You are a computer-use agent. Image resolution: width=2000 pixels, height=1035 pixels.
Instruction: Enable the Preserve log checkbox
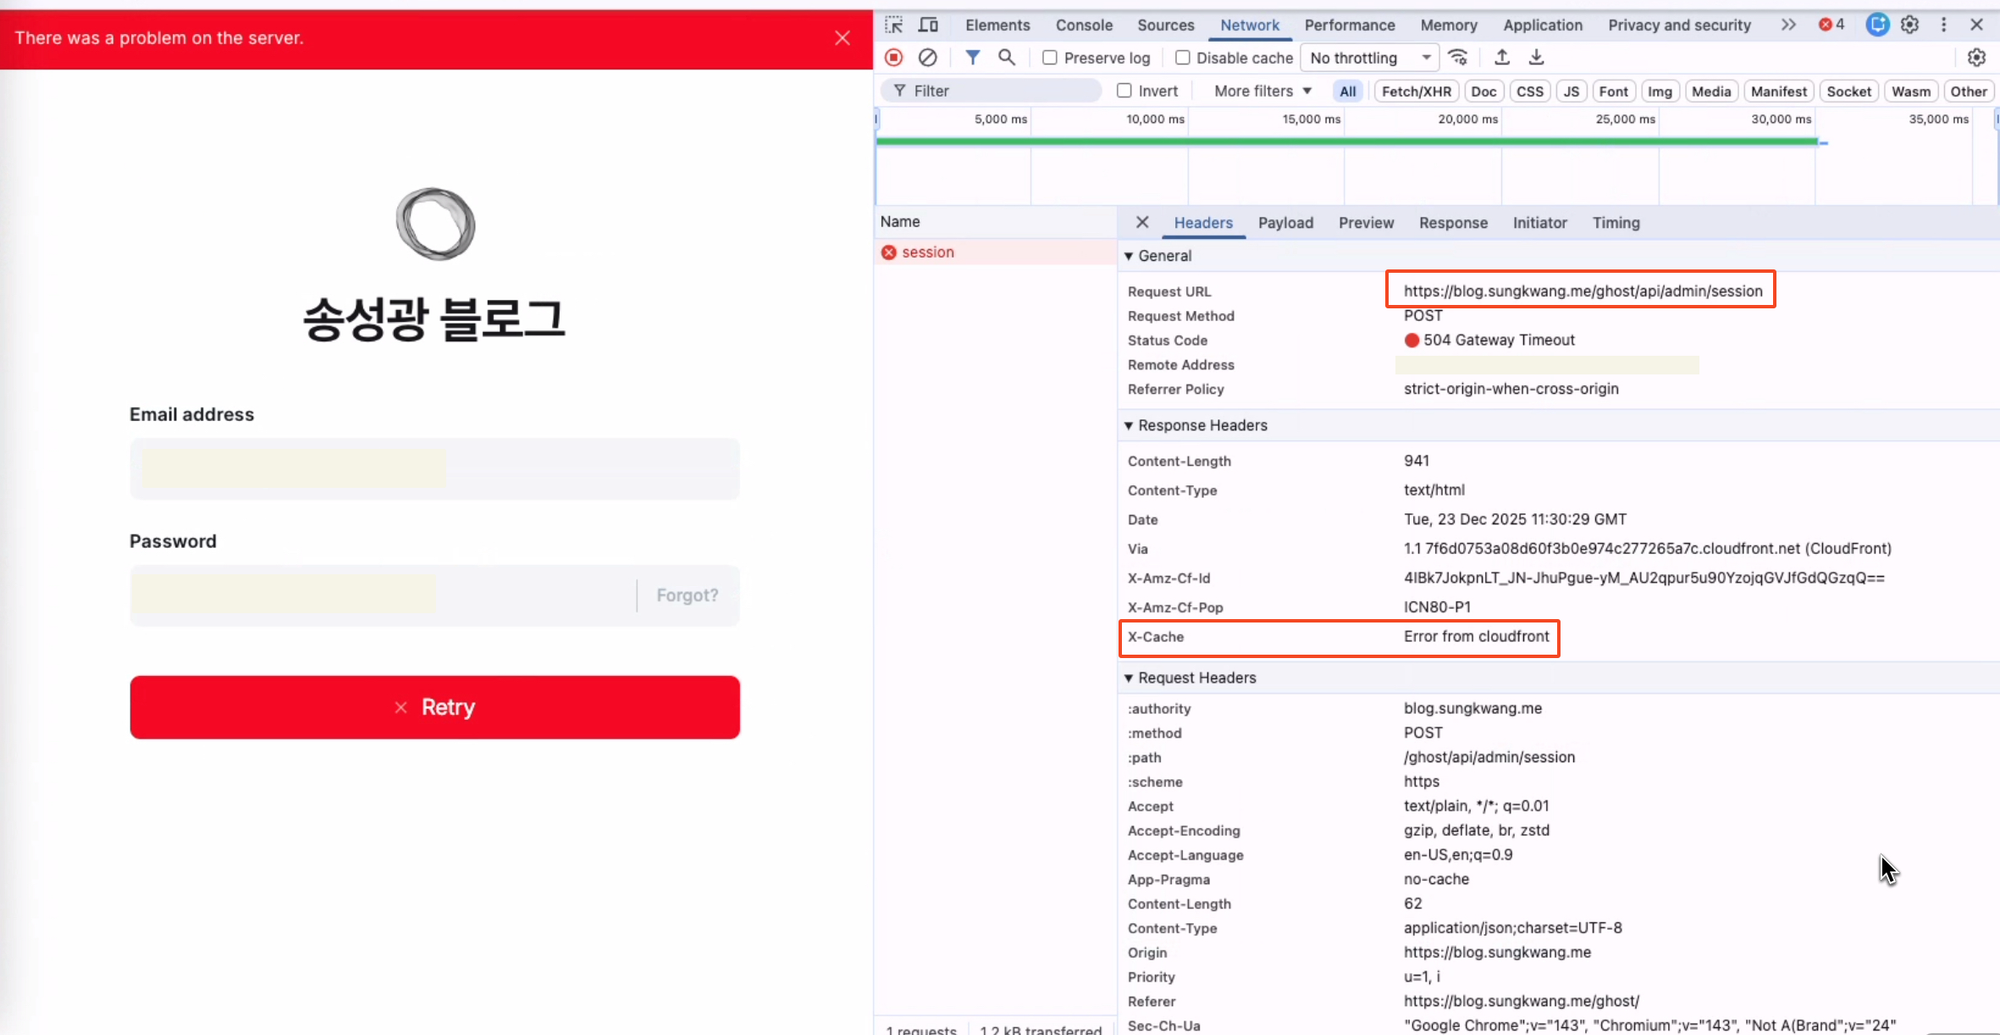pyautogui.click(x=1050, y=58)
